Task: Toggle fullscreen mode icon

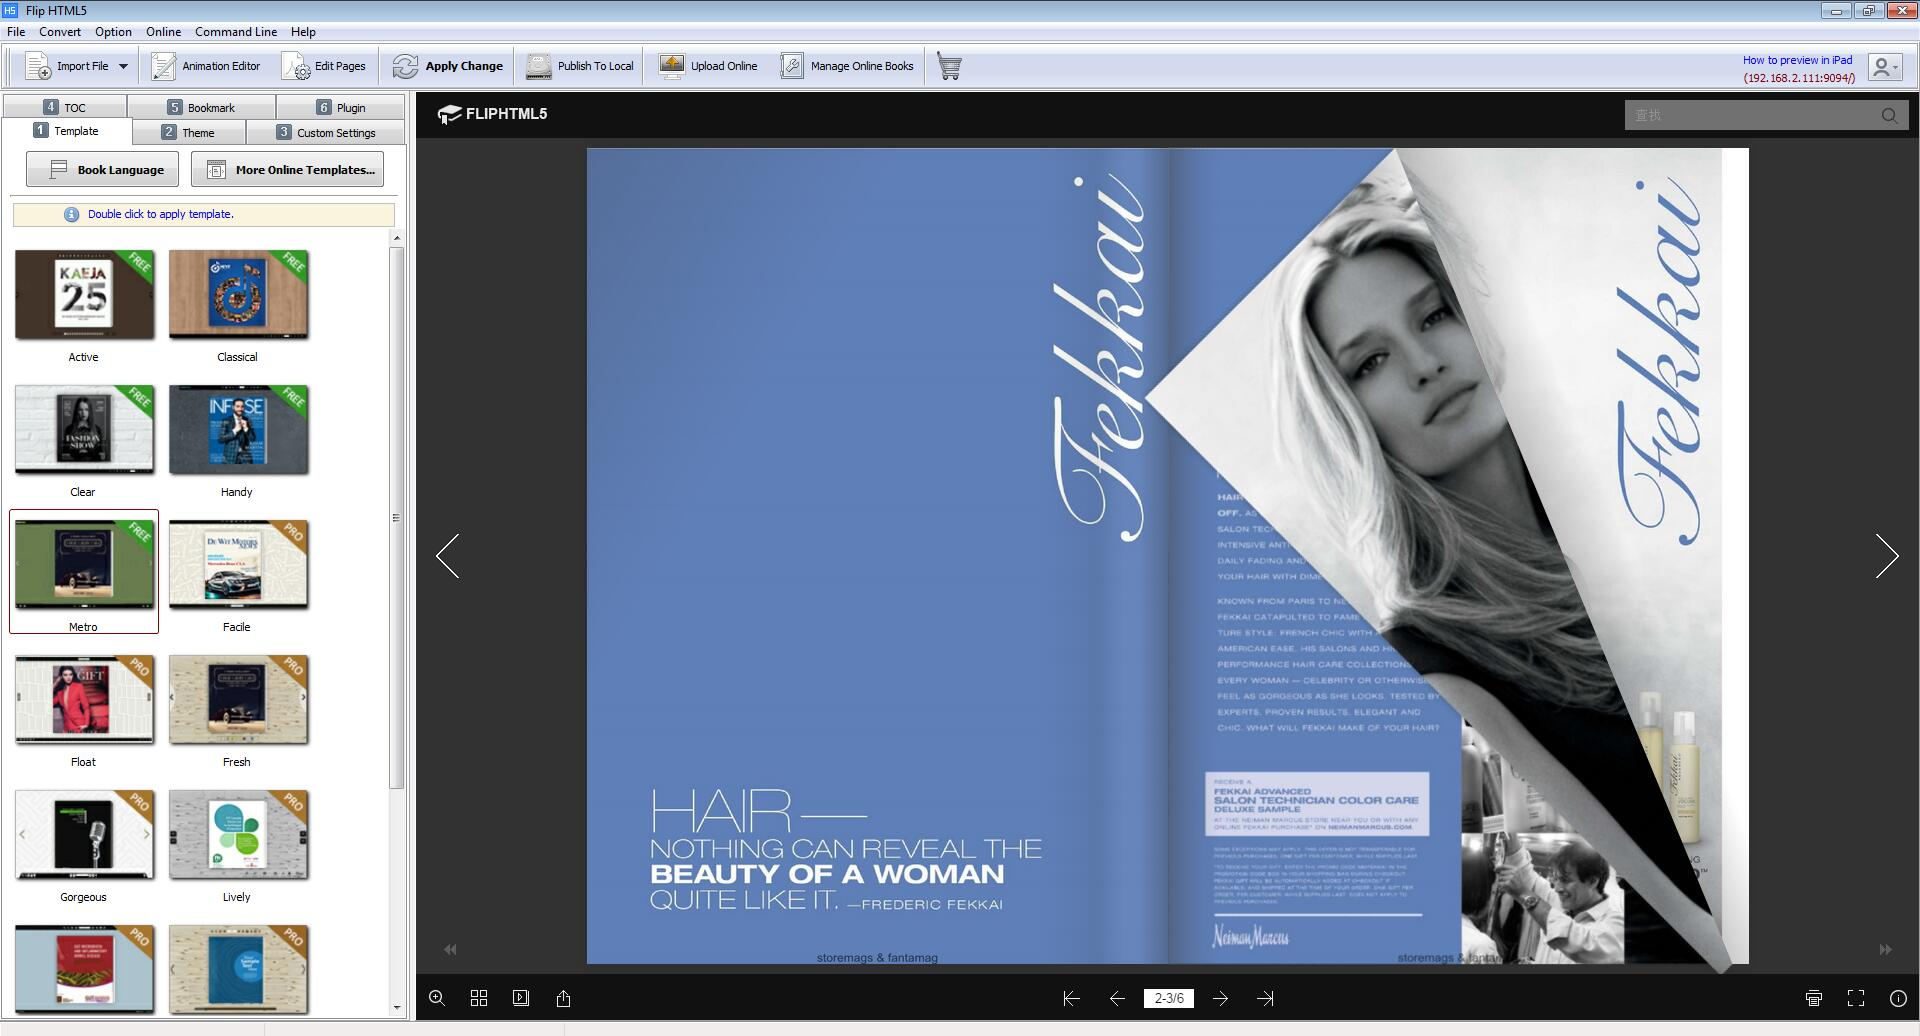Action: [x=1856, y=998]
